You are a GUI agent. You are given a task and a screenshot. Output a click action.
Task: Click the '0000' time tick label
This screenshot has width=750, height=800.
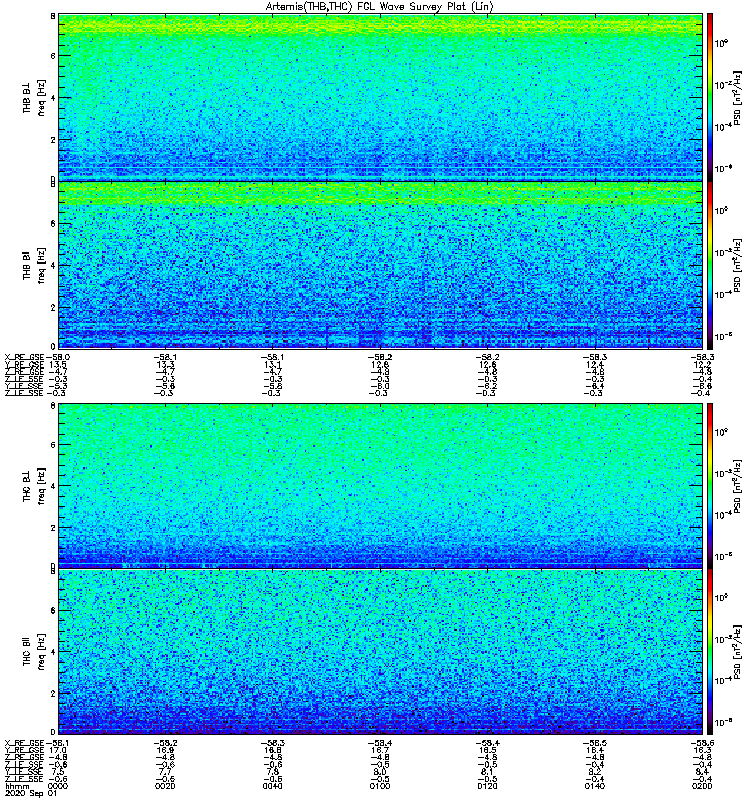pos(58,786)
